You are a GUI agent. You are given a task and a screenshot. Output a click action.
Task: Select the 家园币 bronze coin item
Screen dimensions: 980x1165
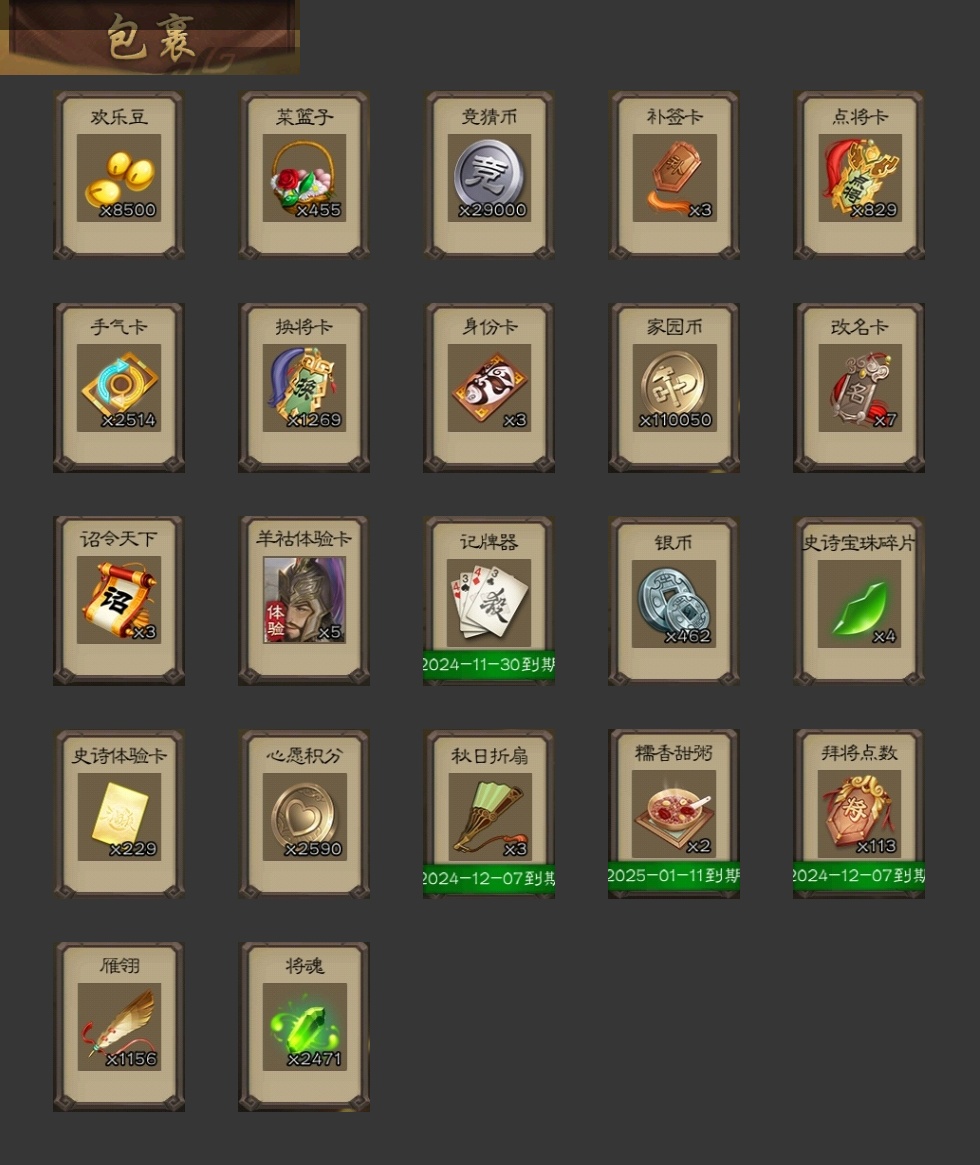coord(674,388)
